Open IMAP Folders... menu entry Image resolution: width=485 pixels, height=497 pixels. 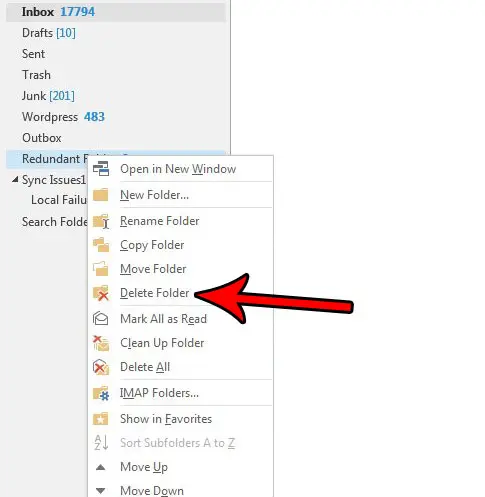pos(180,393)
